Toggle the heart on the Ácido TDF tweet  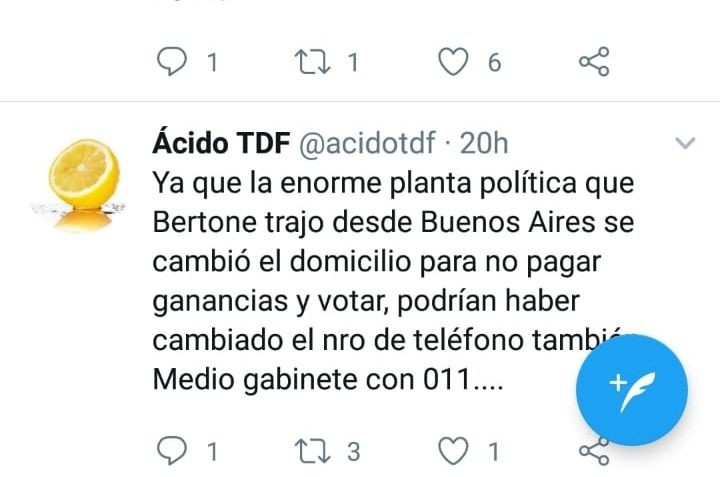pos(453,451)
